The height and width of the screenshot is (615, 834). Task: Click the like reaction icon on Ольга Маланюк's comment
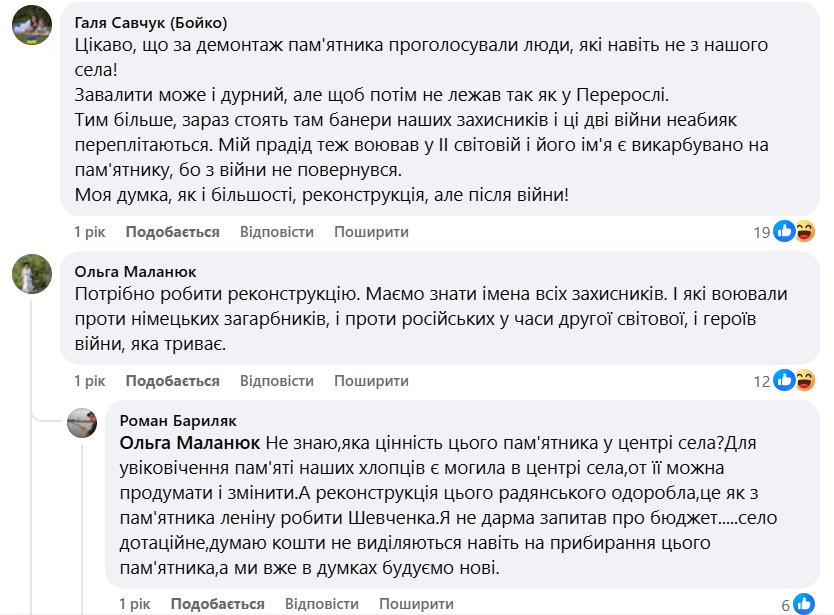[x=785, y=380]
